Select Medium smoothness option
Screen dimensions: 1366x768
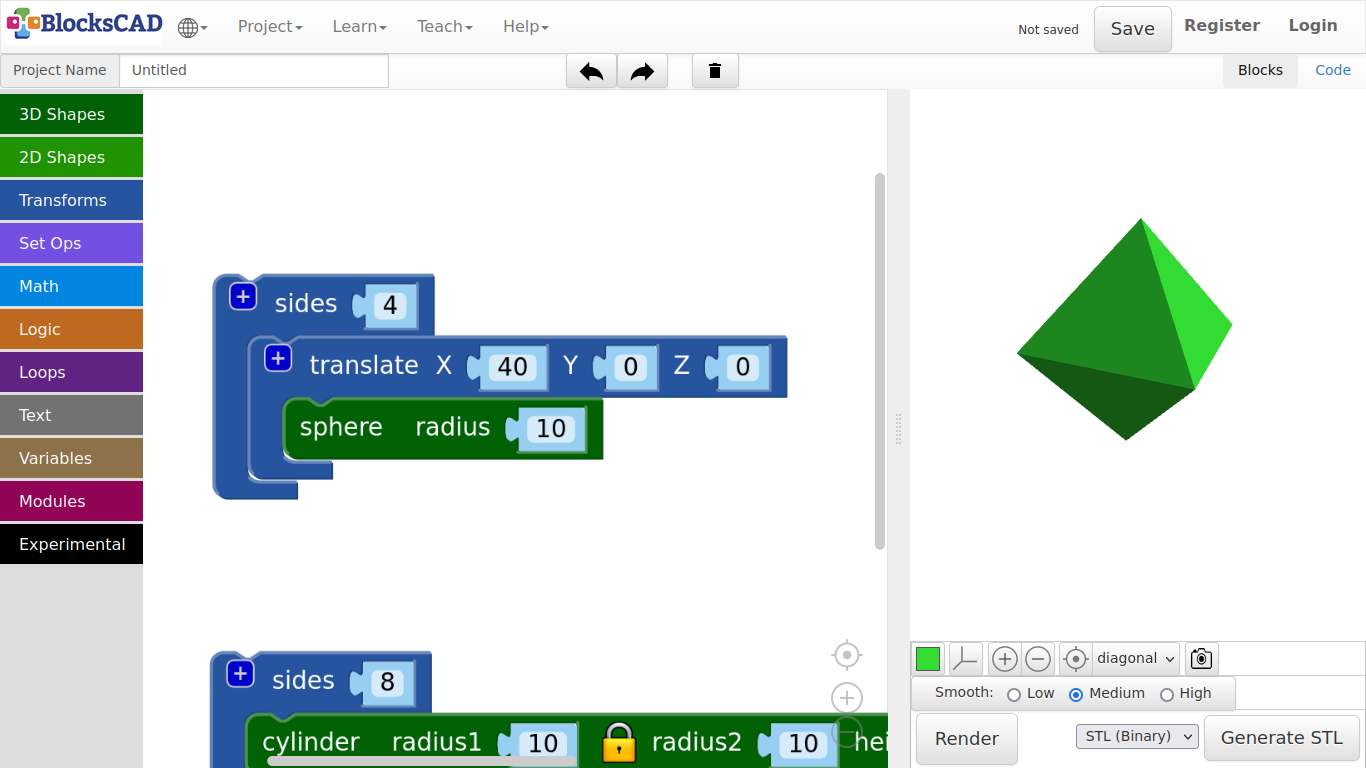[x=1076, y=694]
